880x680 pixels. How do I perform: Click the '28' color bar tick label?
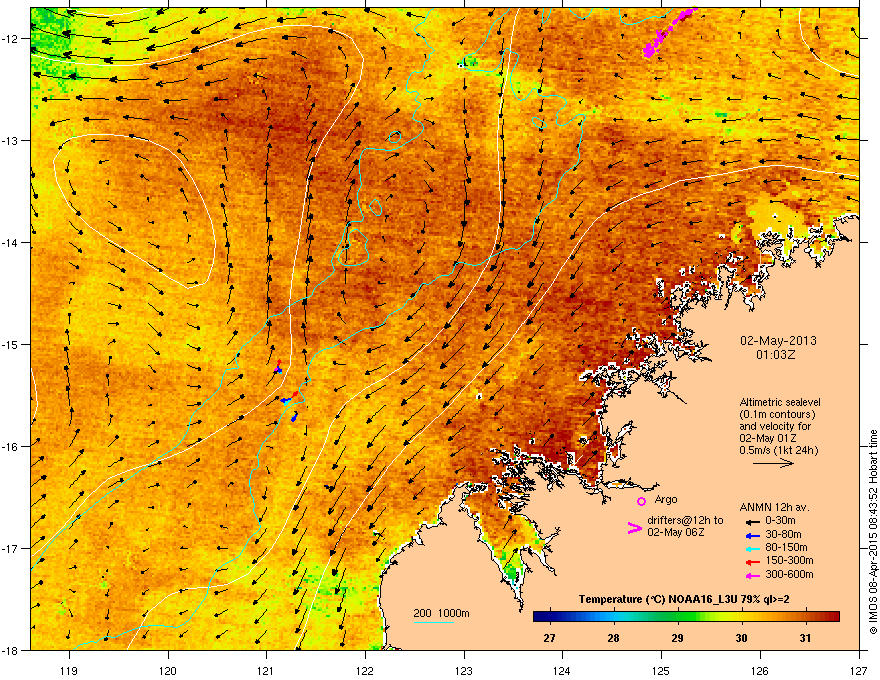click(x=613, y=638)
